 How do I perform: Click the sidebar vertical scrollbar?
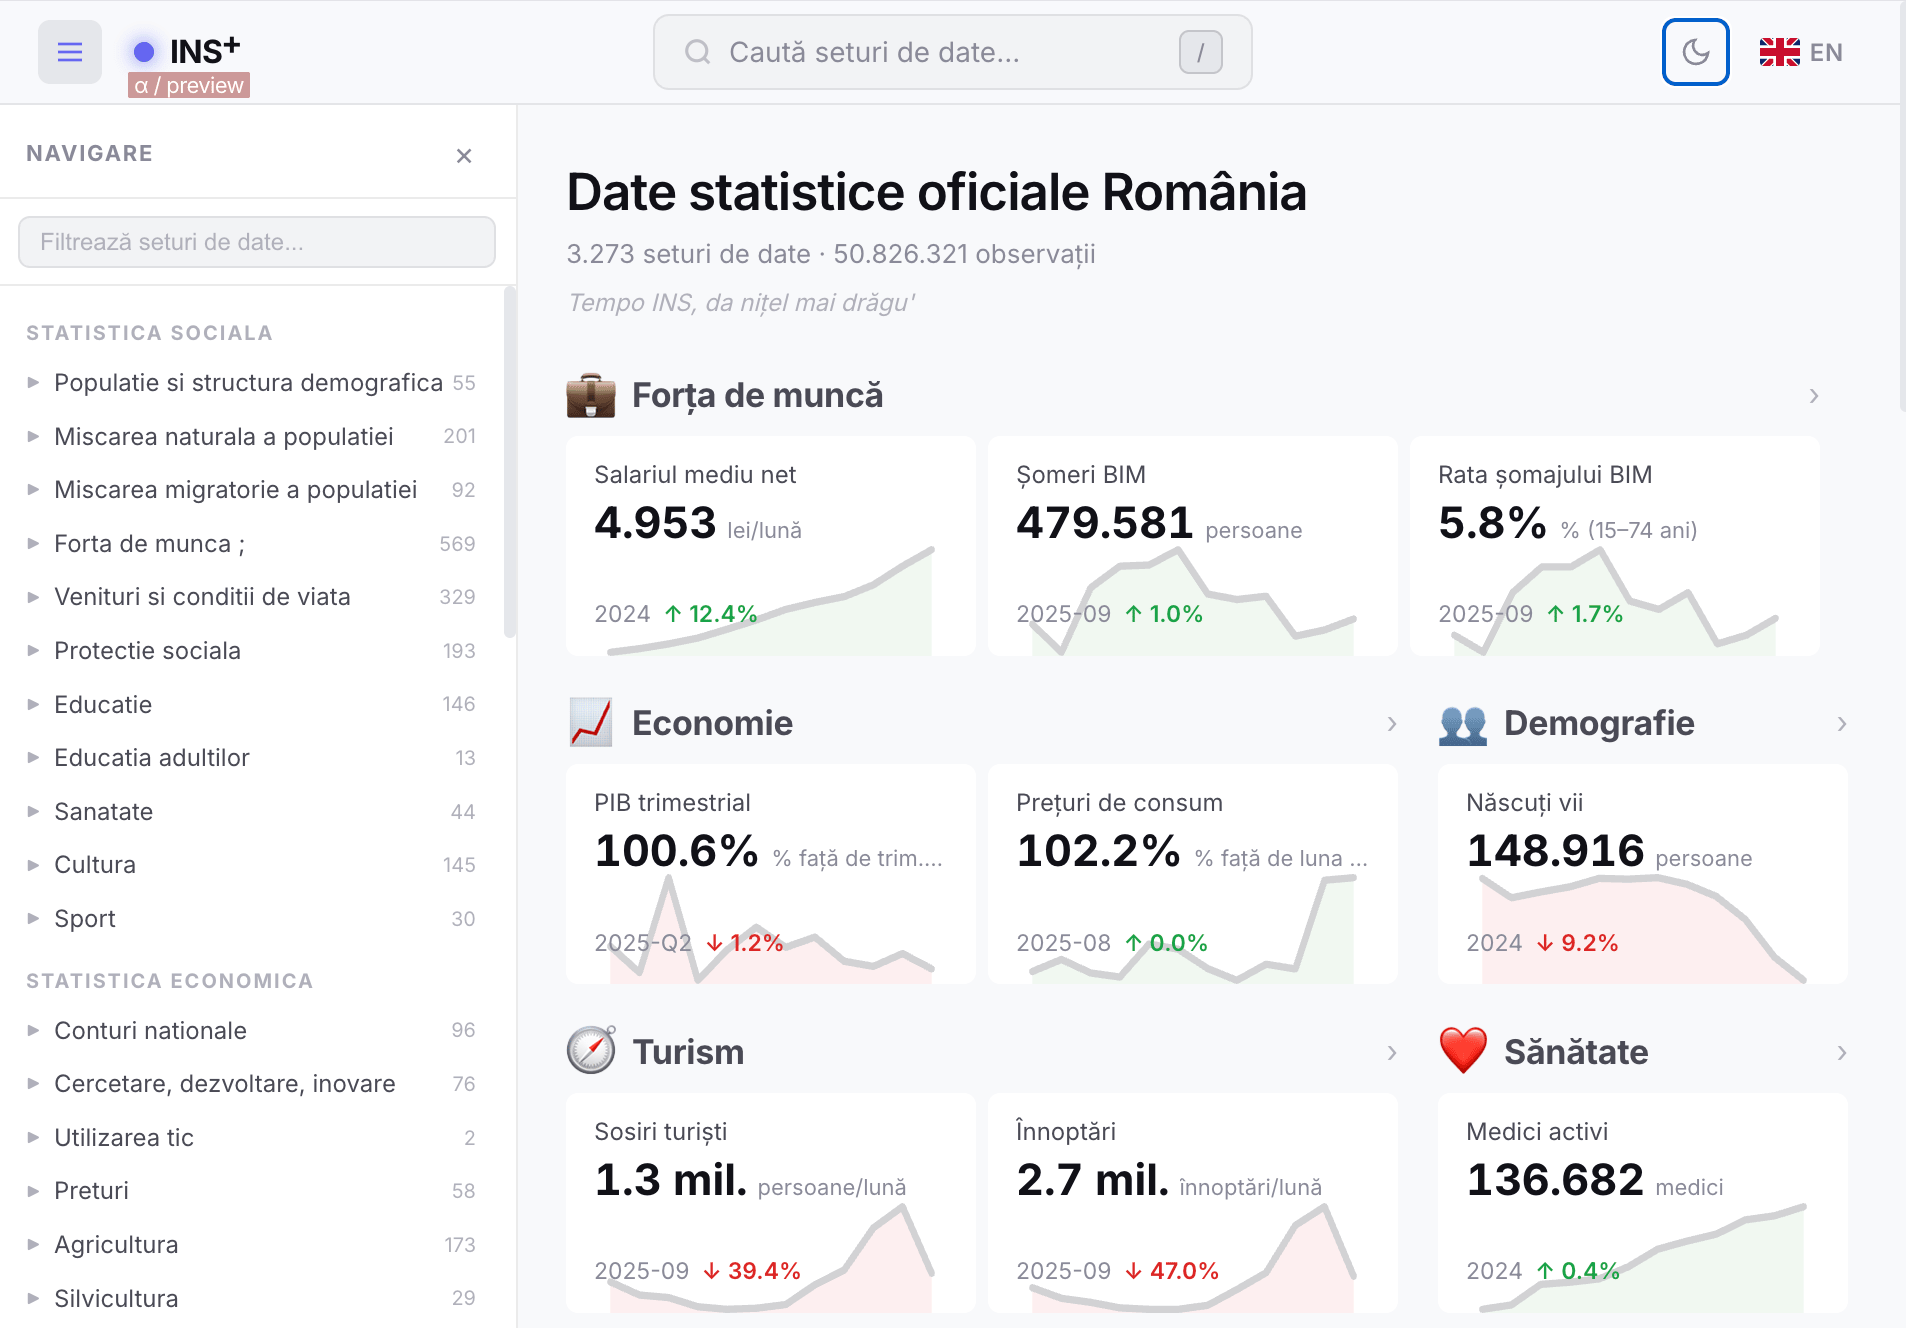pos(510,460)
